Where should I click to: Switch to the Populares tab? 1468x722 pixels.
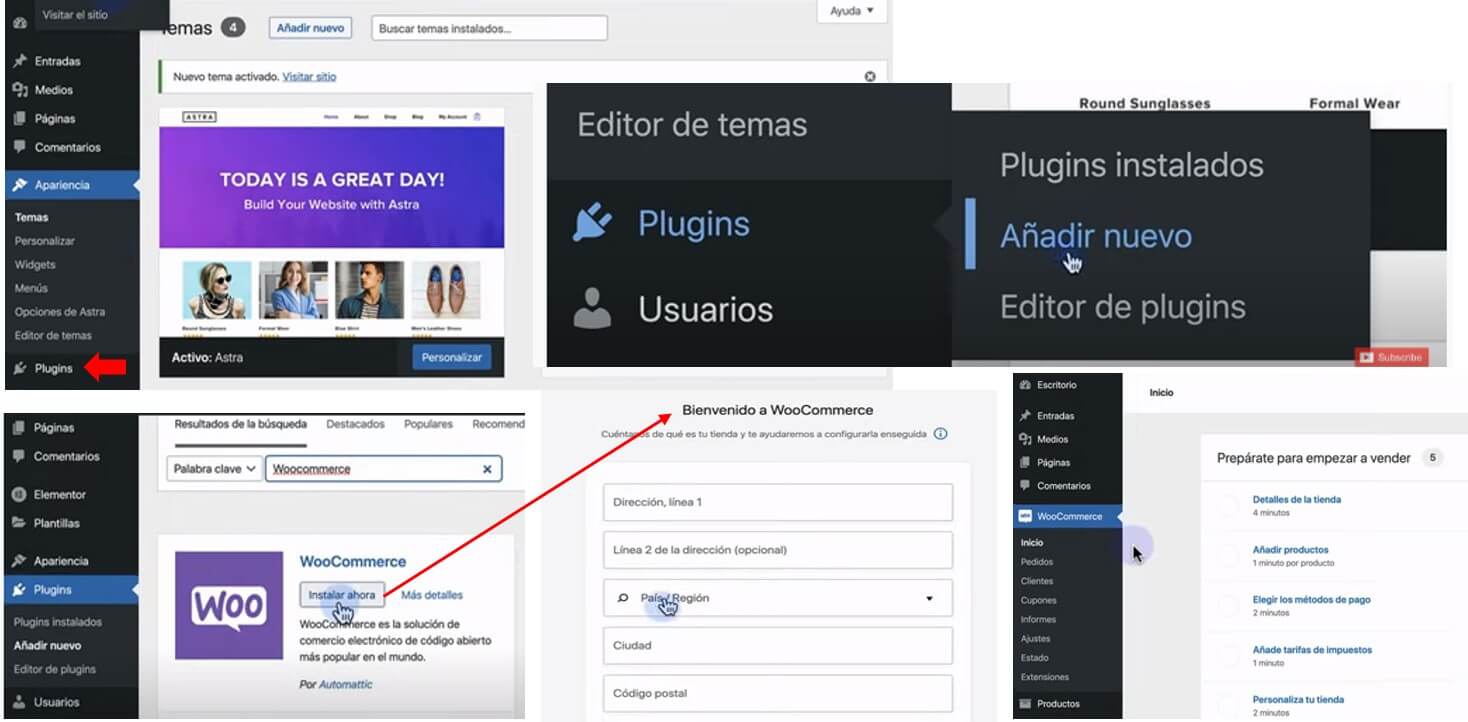point(427,424)
